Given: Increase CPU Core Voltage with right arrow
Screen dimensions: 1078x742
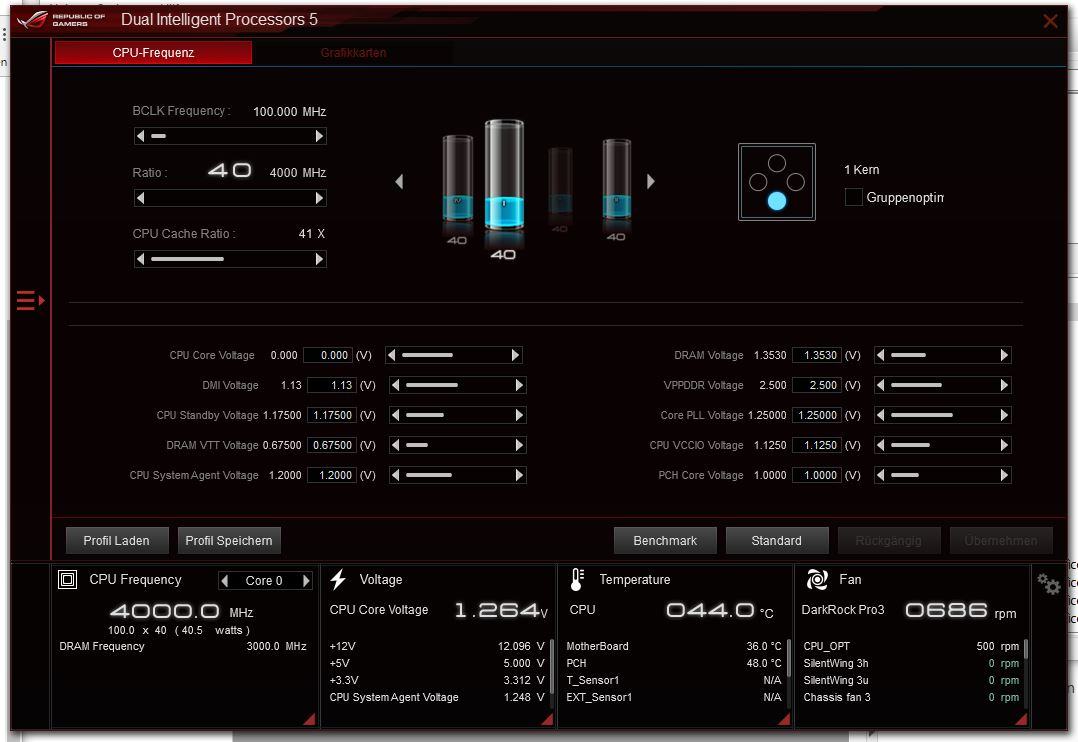Looking at the screenshot, I should [515, 355].
